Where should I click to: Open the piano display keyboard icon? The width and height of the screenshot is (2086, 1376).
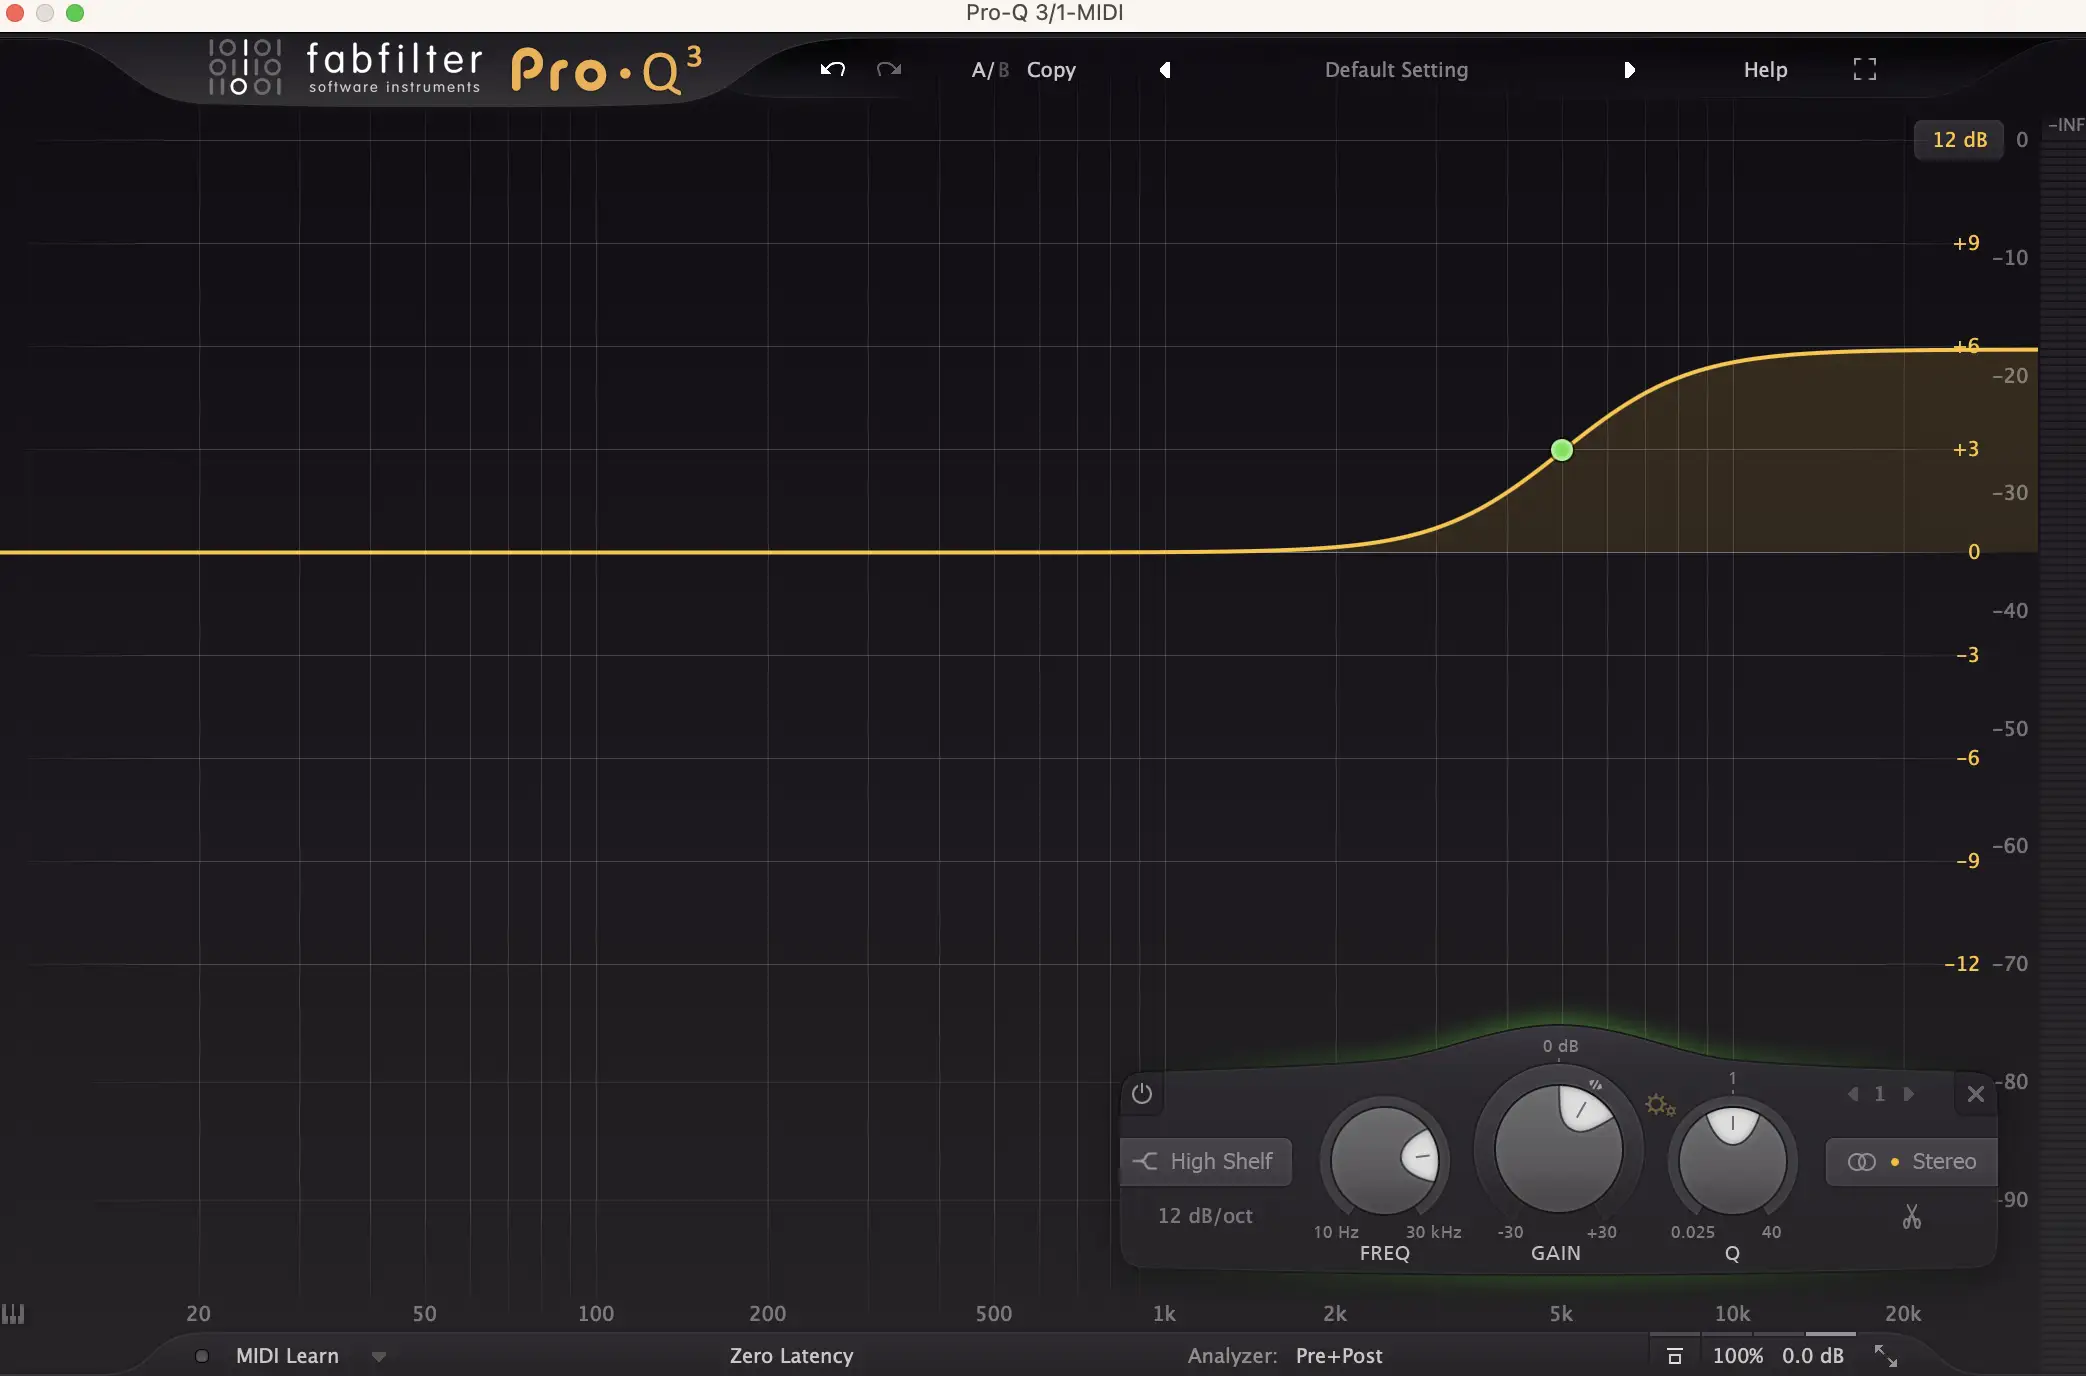(13, 1313)
